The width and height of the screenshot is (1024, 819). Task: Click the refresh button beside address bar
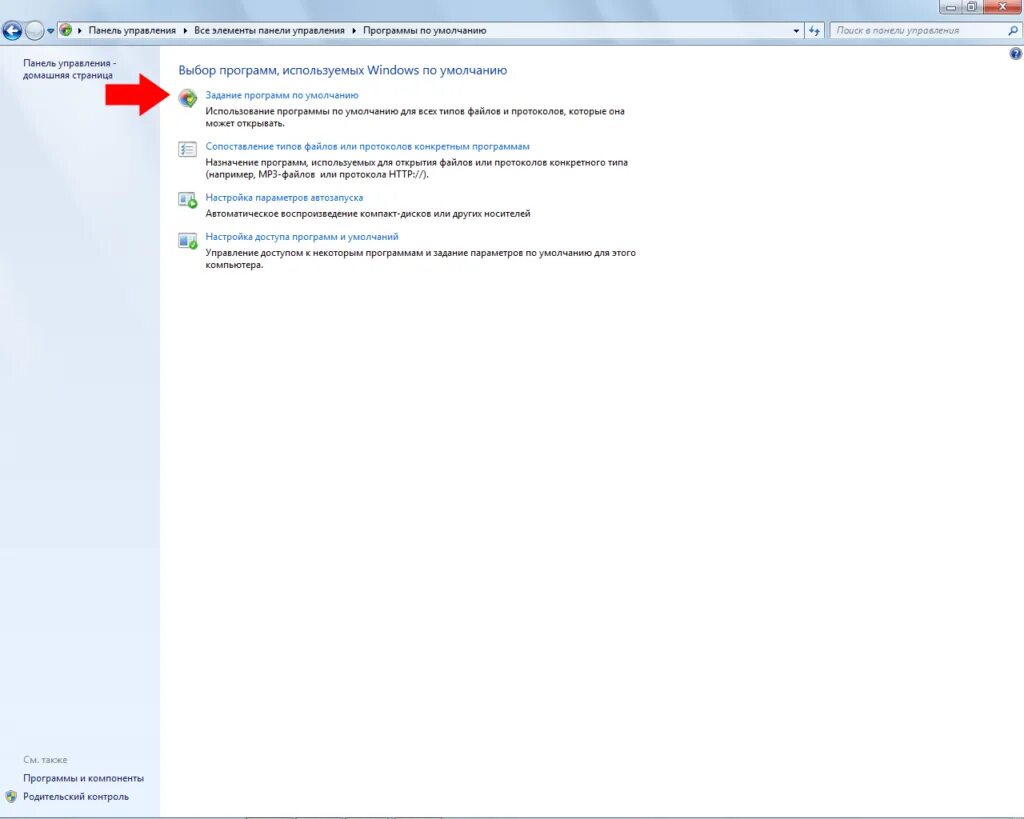pos(814,31)
